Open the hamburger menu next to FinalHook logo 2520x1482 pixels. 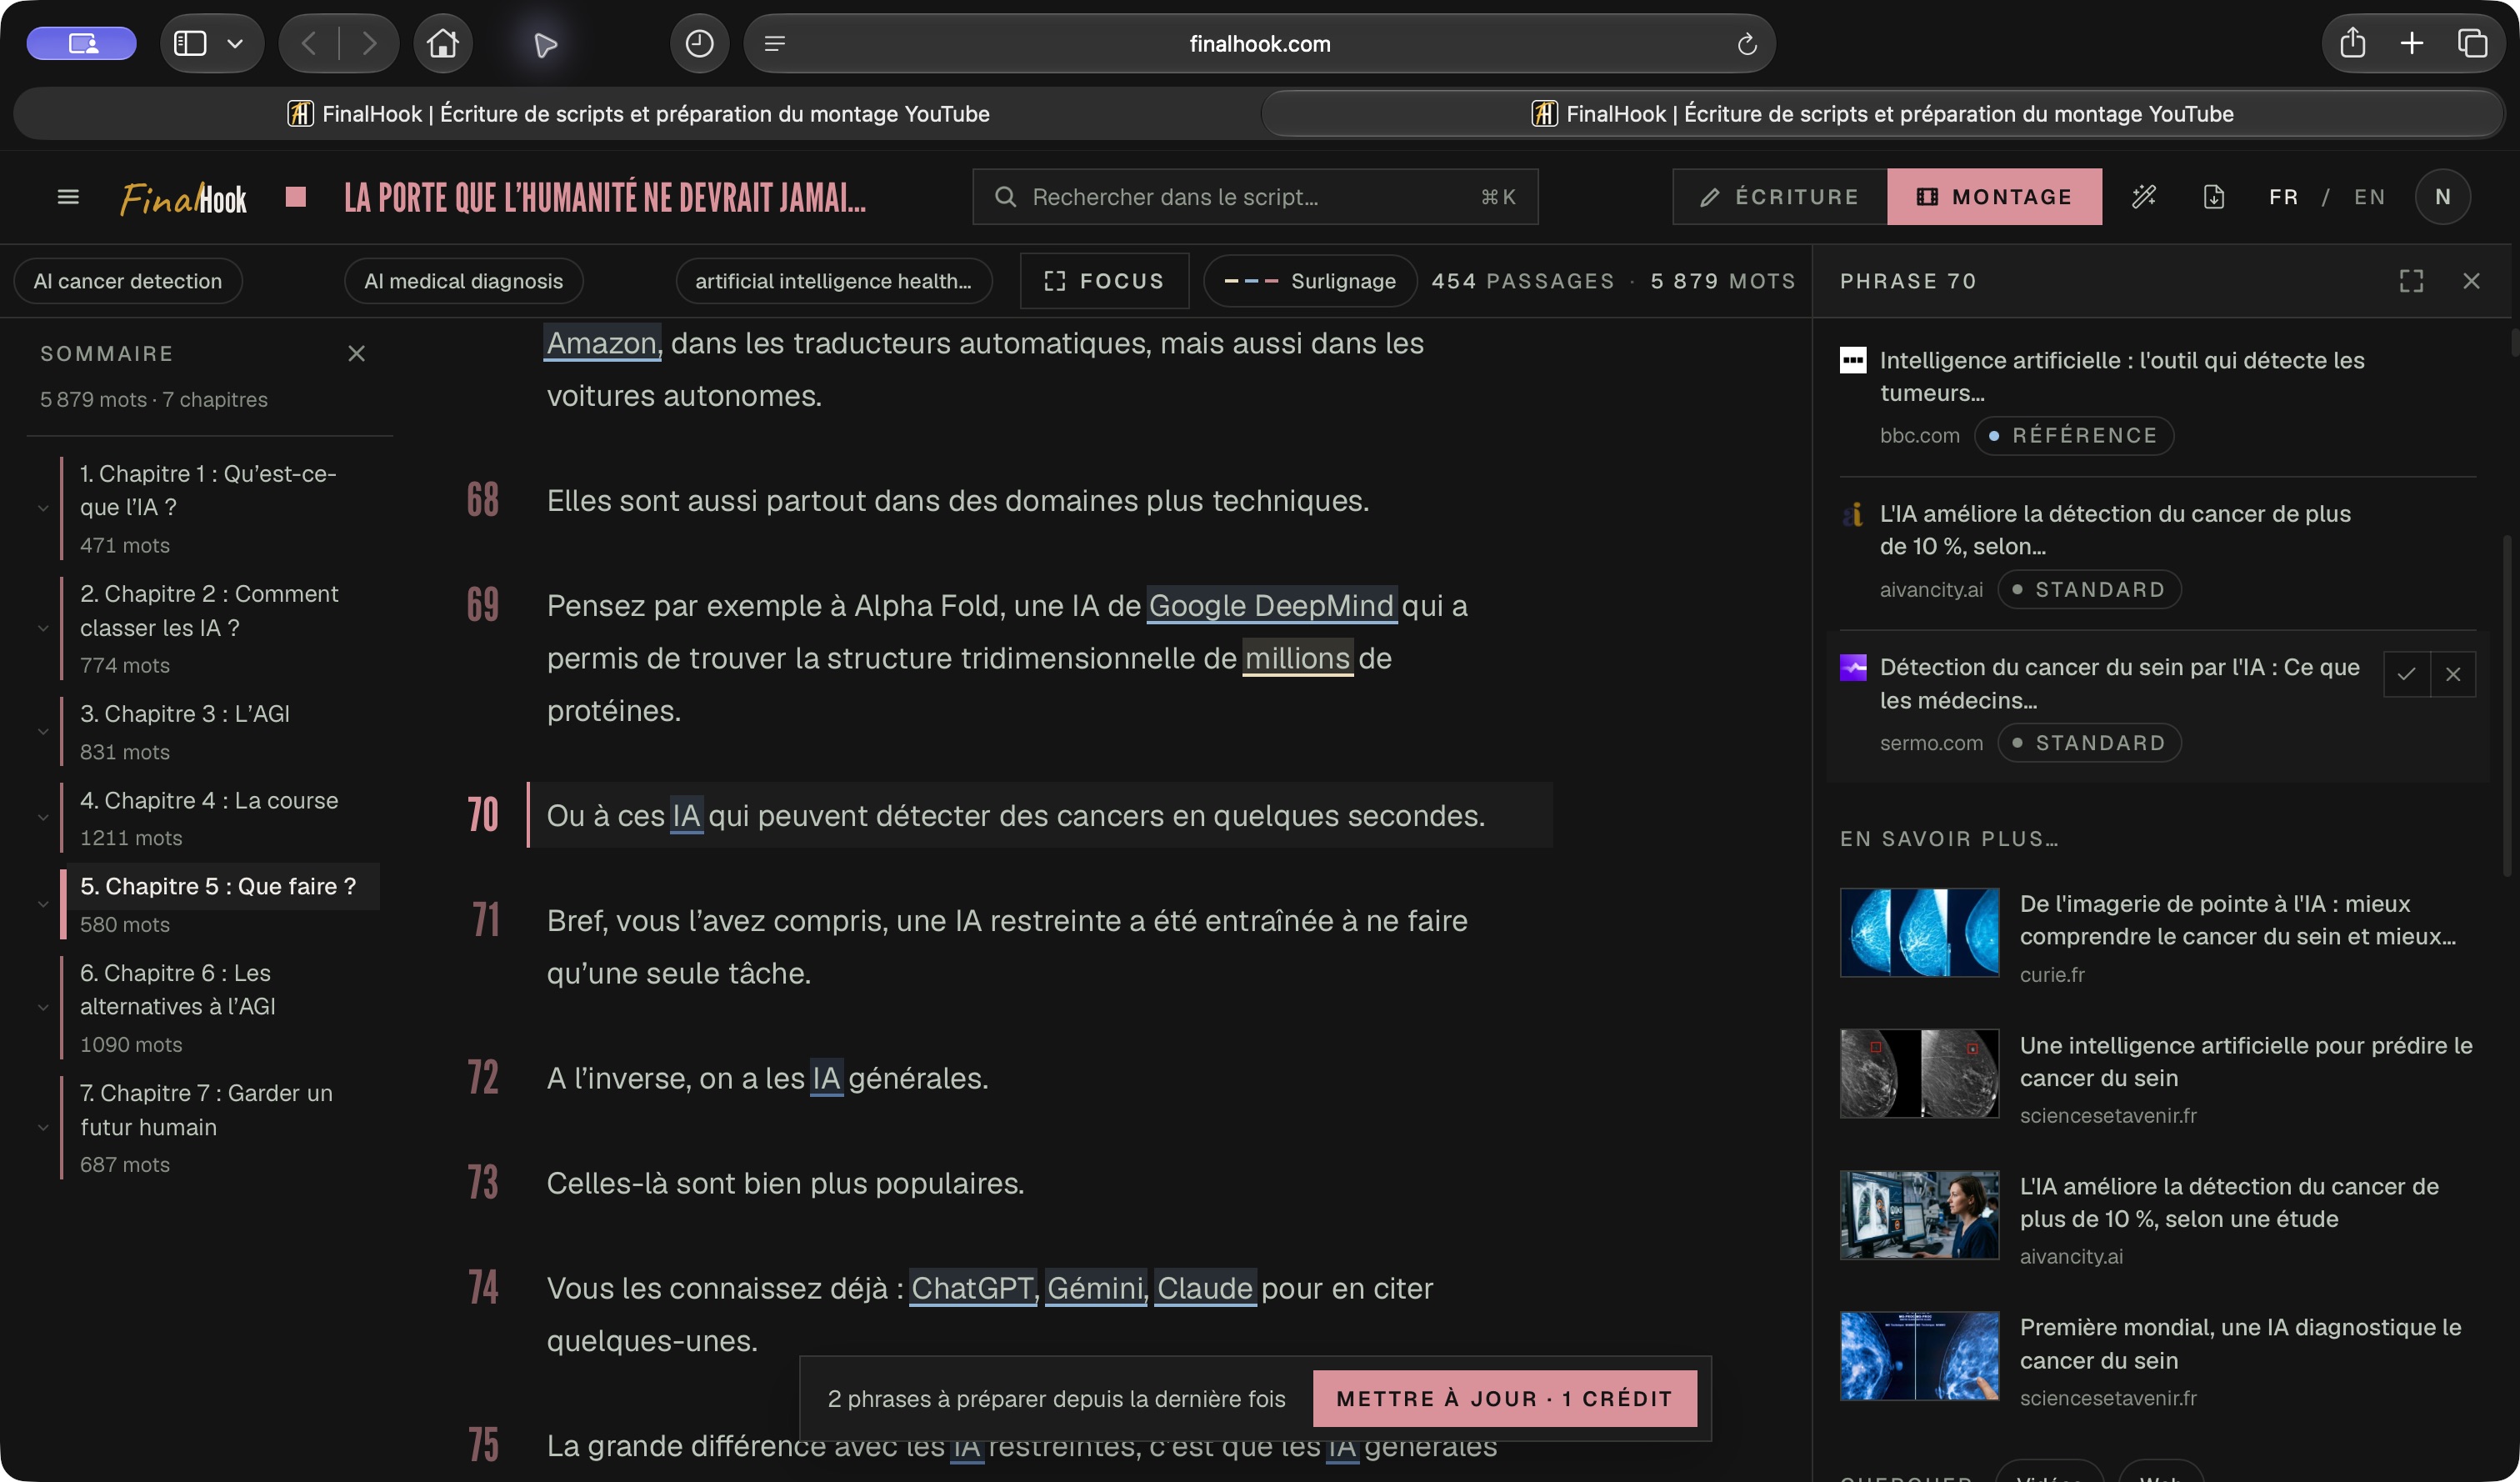68,197
